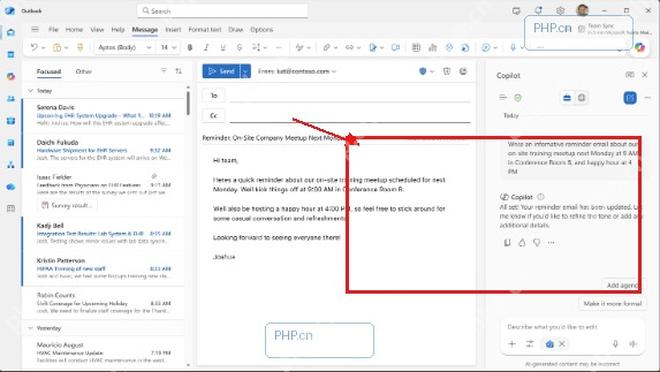
Task: Click the Send button
Action: click(x=221, y=72)
